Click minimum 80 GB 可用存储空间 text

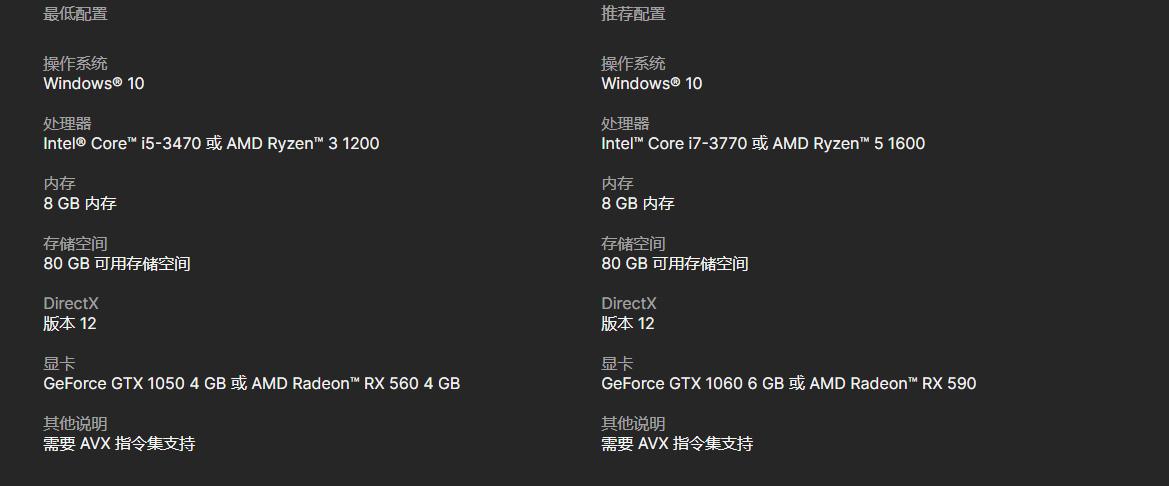(117, 264)
